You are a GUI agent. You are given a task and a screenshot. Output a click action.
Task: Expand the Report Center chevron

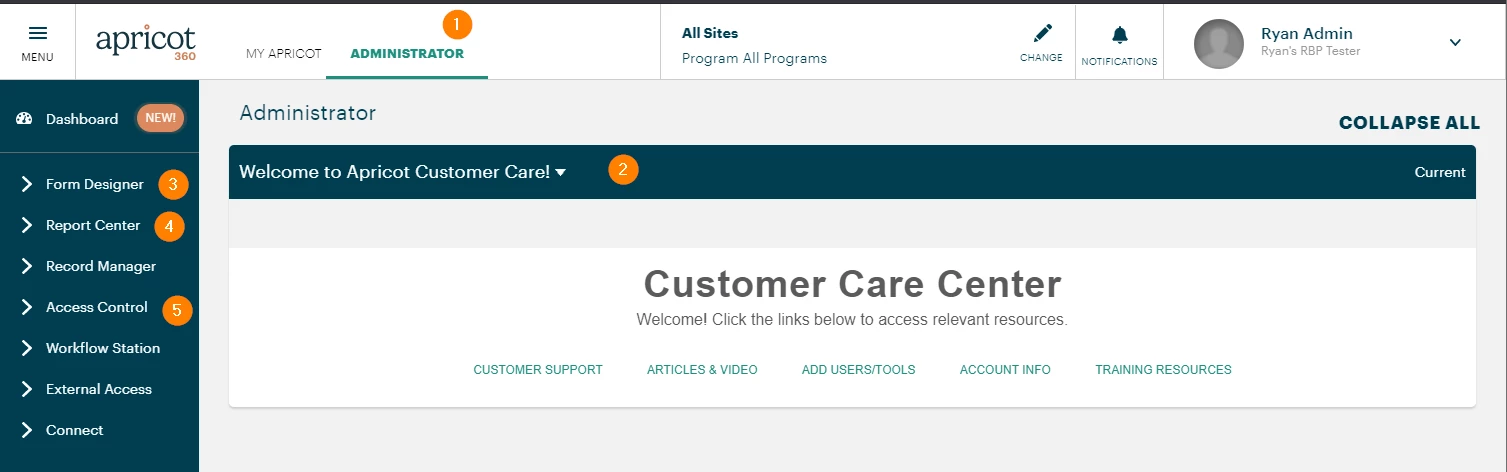(x=27, y=225)
